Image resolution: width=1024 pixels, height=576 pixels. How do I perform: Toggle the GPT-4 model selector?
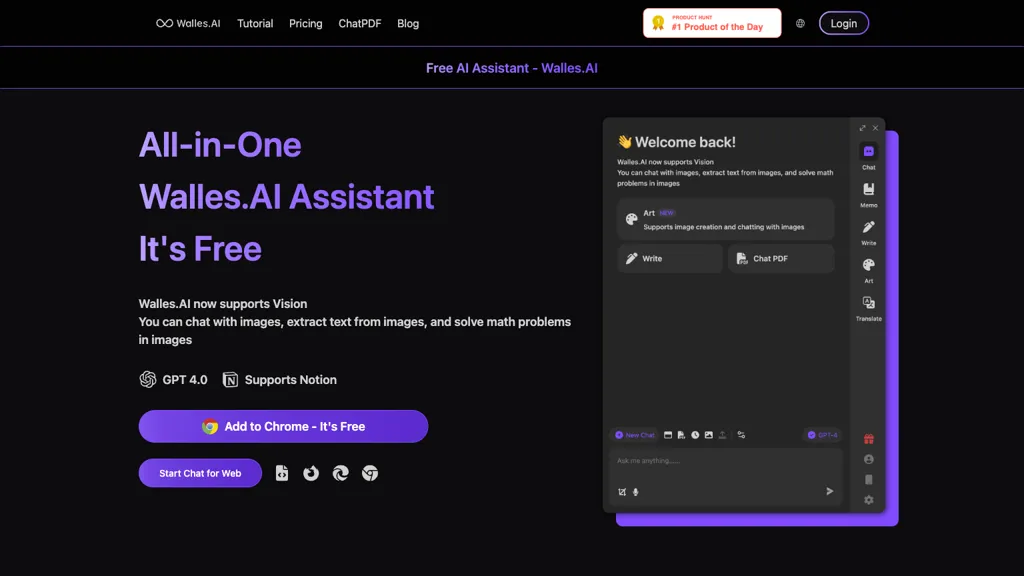(x=823, y=435)
